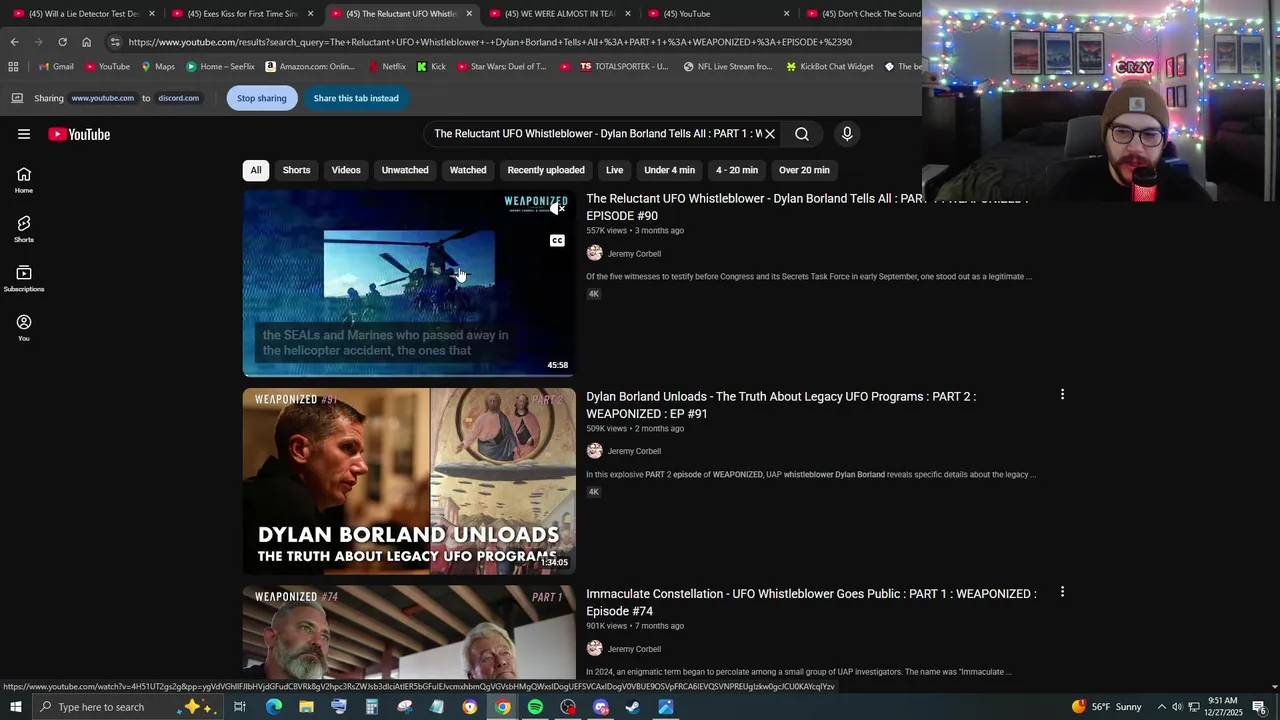
Task: Open Shorts in the sidebar
Action: click(x=24, y=229)
